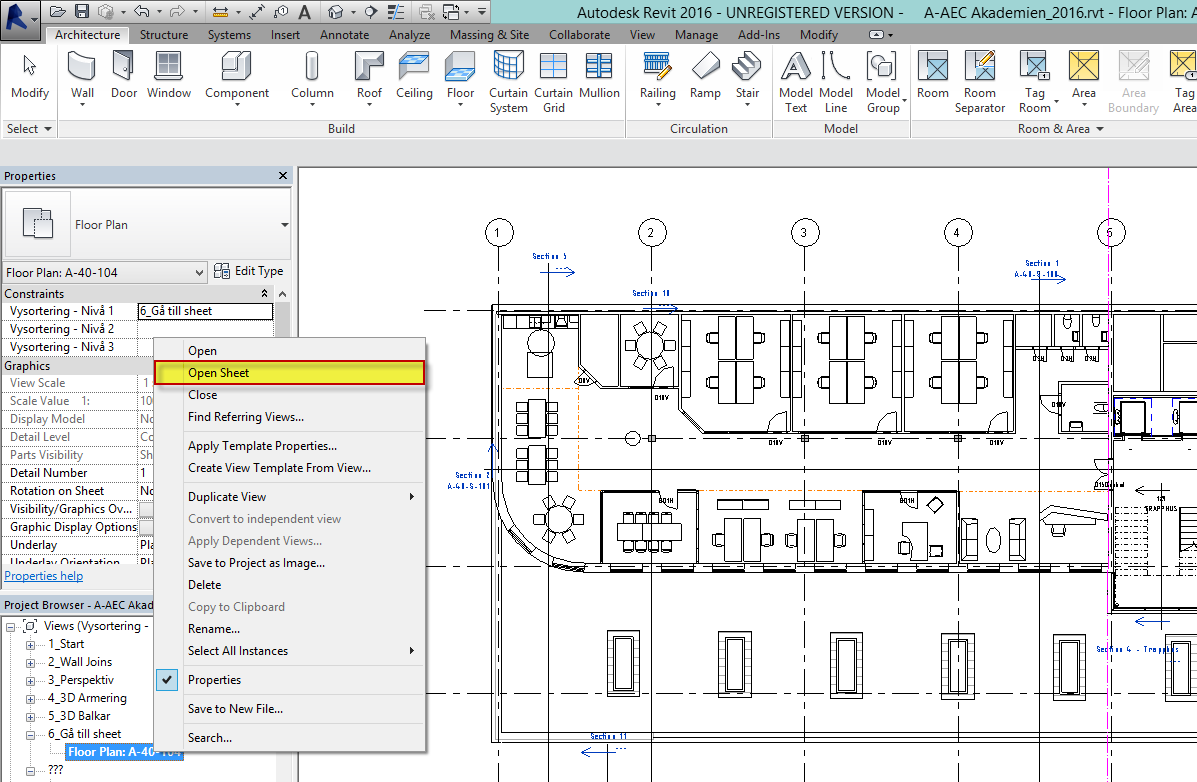Select the Stair tool
1197x782 pixels.
[747, 75]
